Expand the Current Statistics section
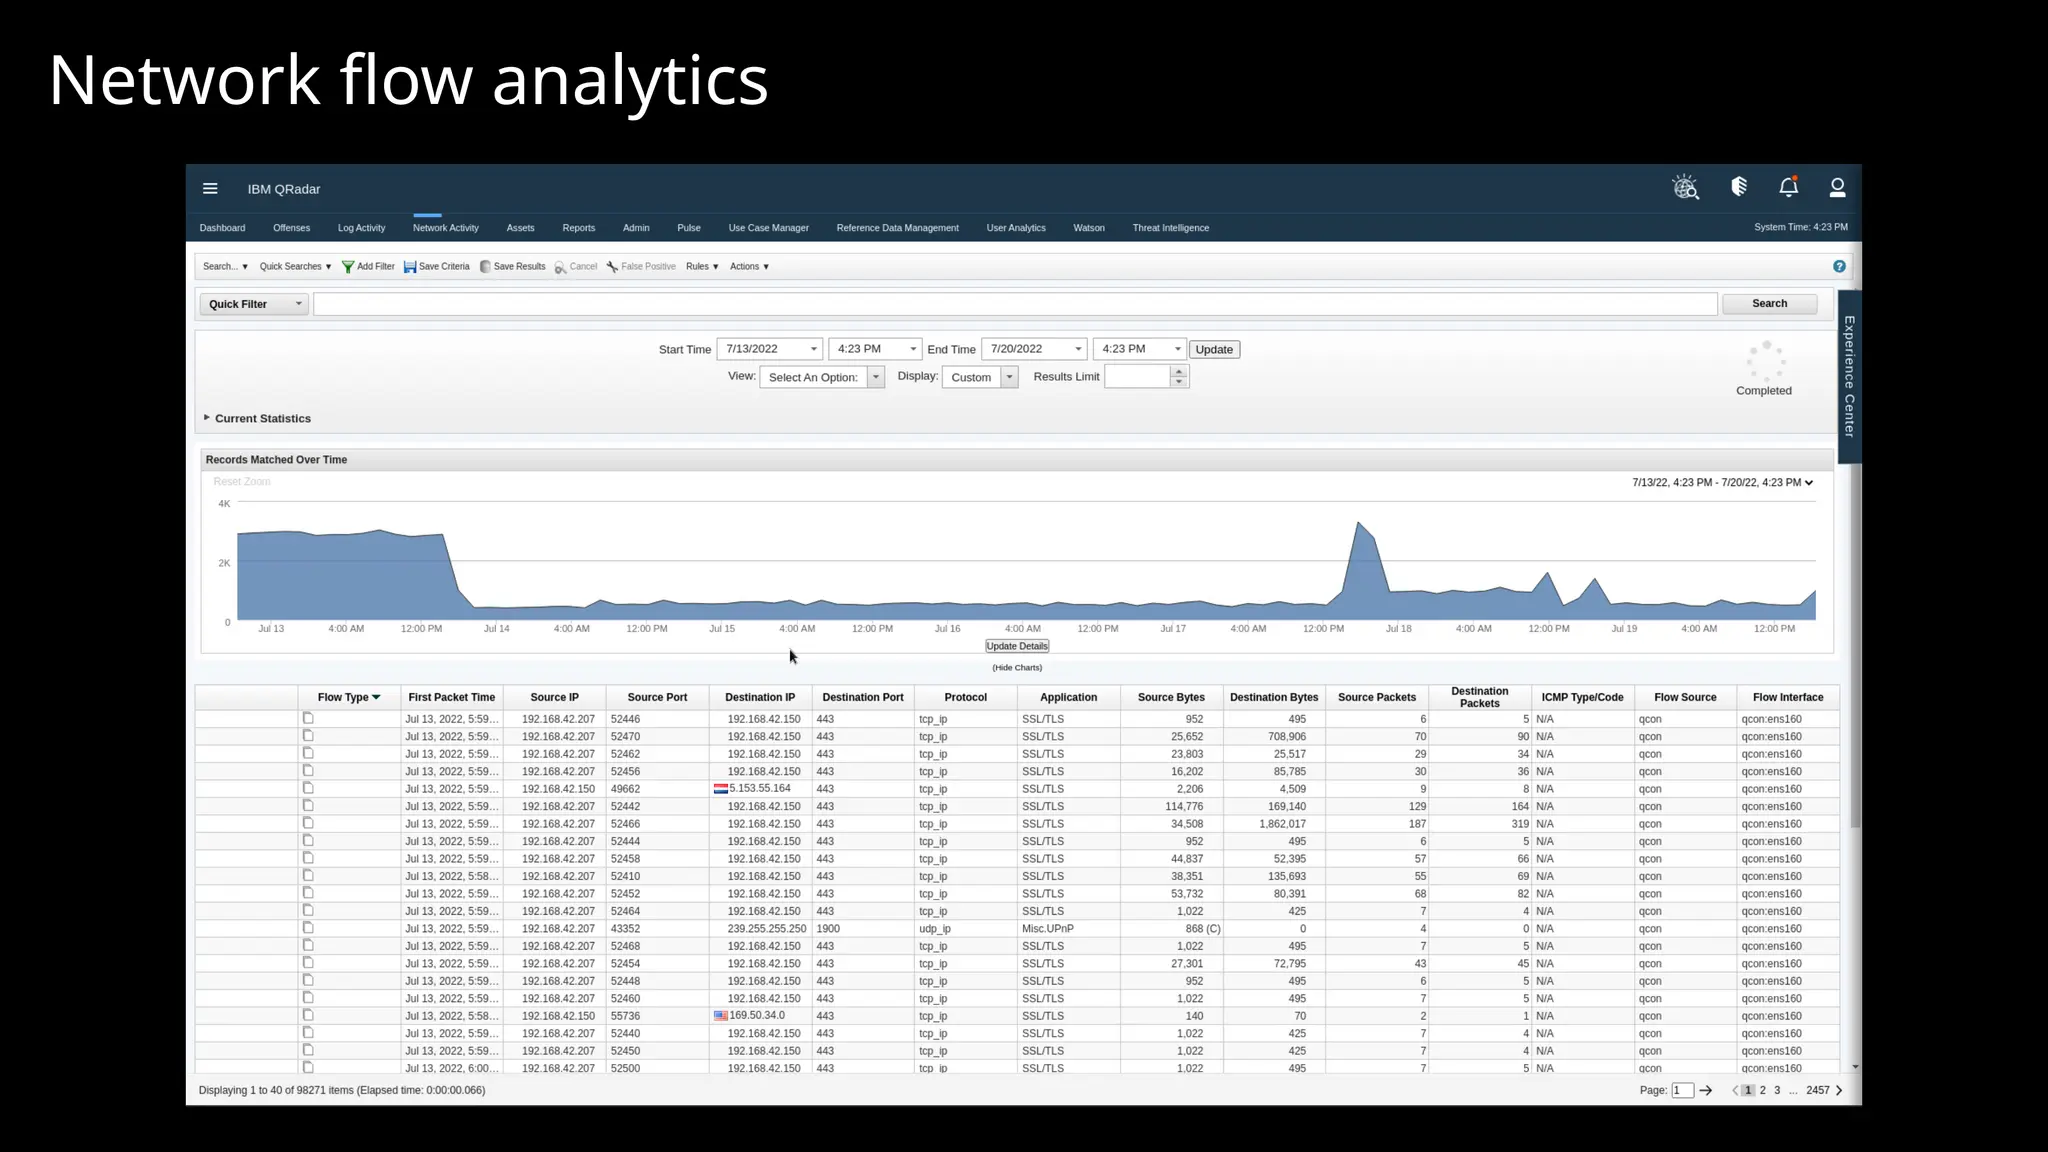This screenshot has height=1152, width=2048. pos(257,418)
